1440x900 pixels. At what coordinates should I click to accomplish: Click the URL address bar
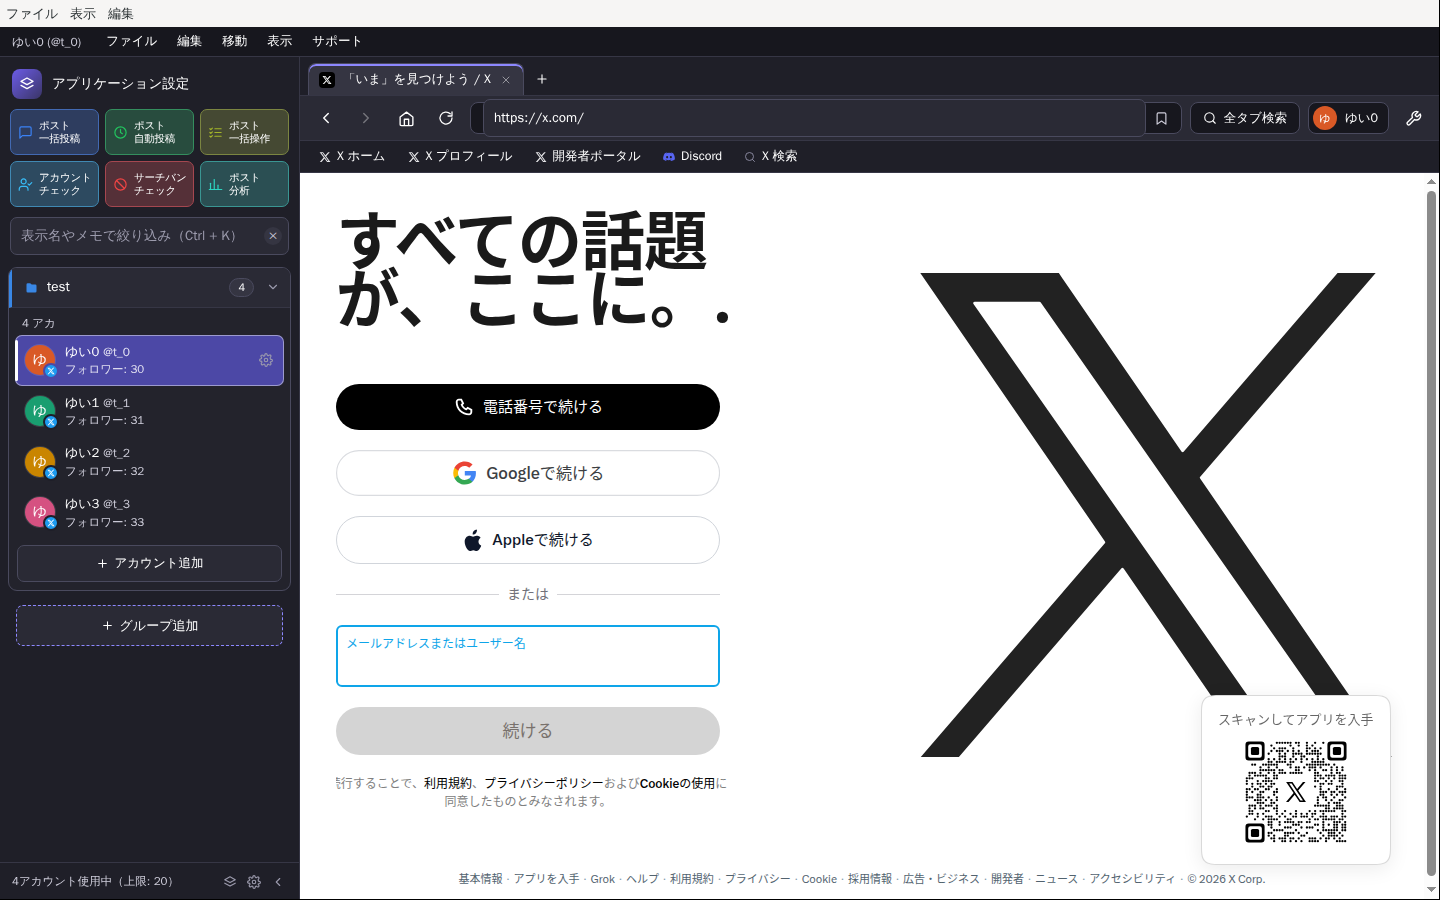point(812,118)
